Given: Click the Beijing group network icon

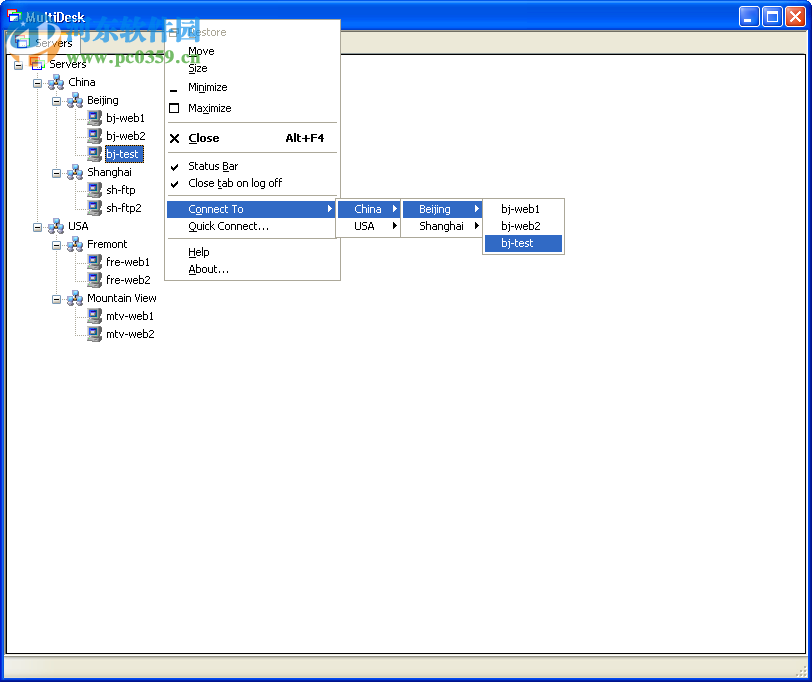Looking at the screenshot, I should click(73, 100).
